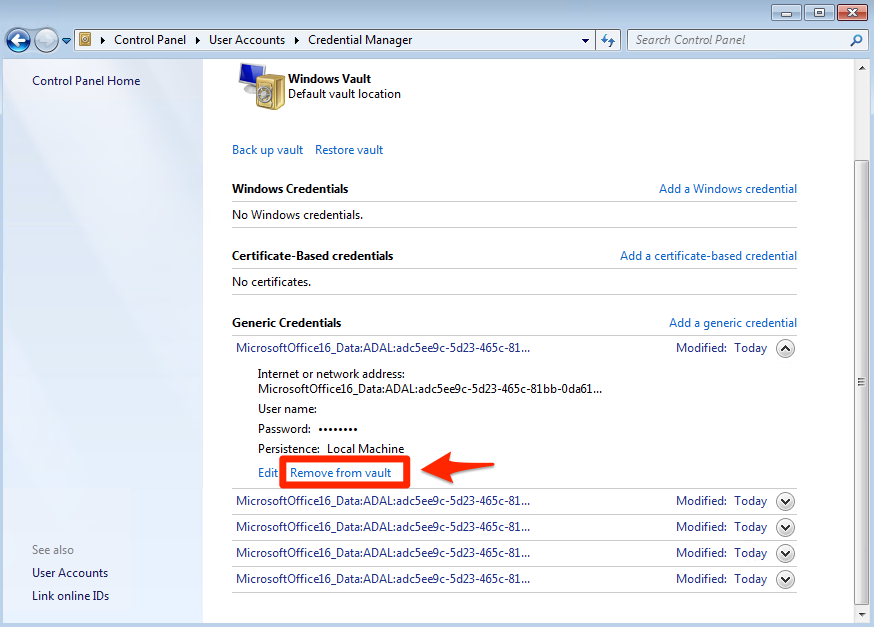Select Control Panel in the breadcrumb path
Viewport: 874px width, 627px height.
[149, 40]
